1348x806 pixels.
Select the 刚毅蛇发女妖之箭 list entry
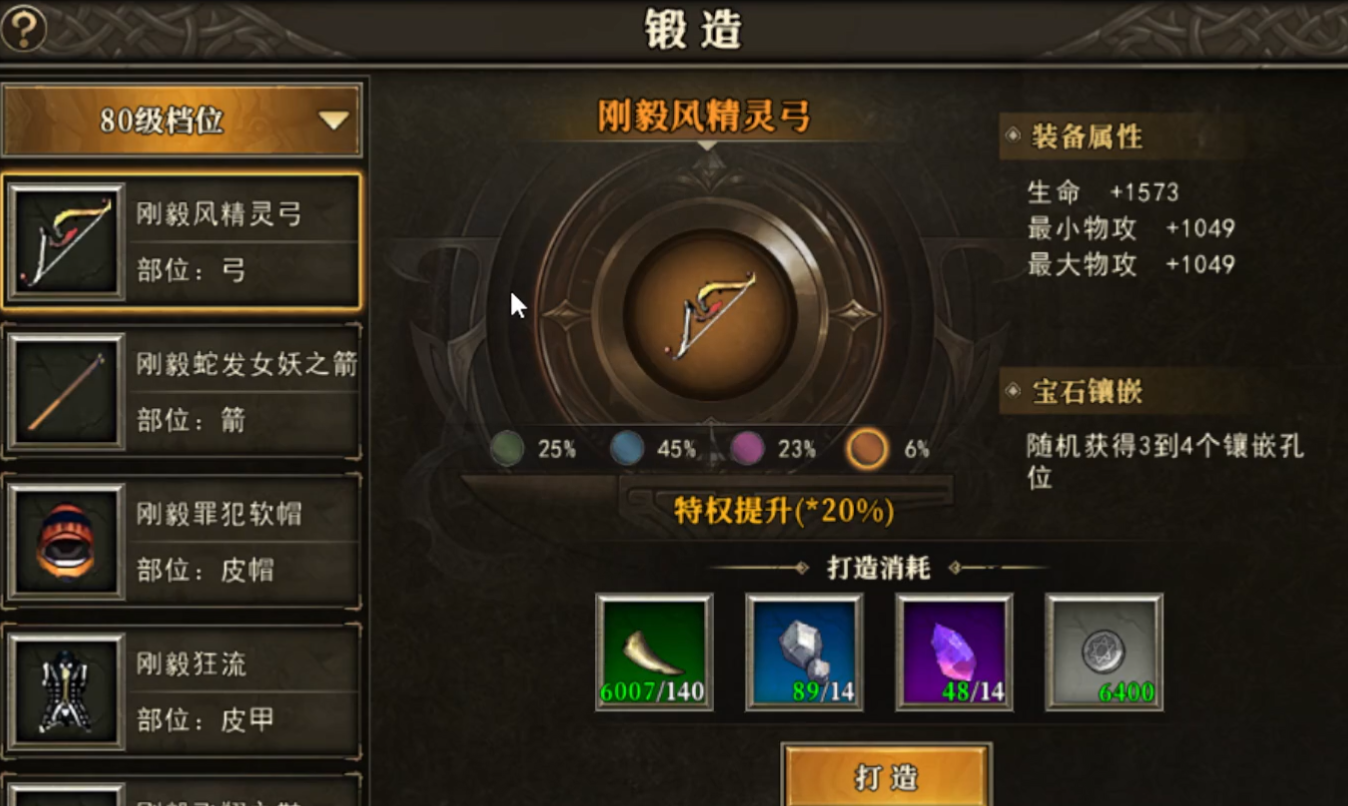[181, 392]
